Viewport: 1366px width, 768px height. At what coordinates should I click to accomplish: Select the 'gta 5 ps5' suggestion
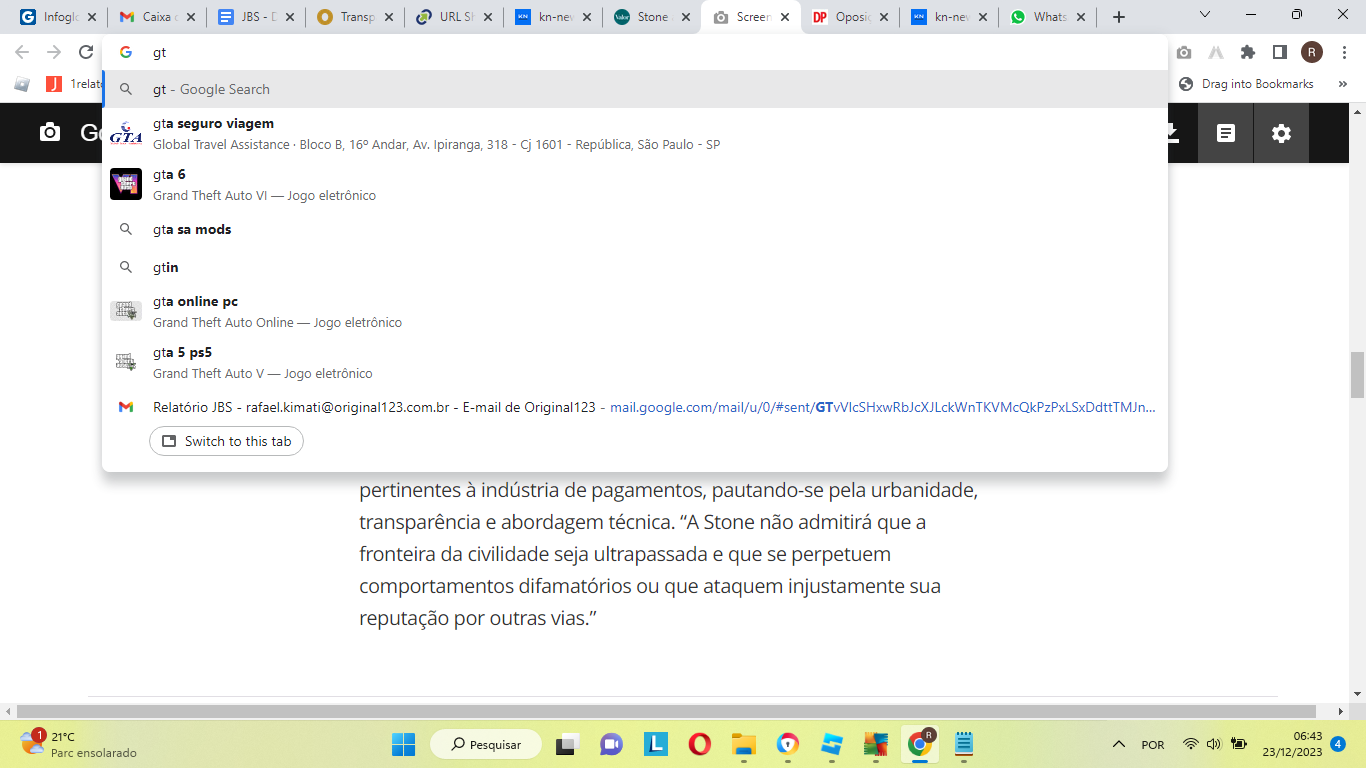635,362
